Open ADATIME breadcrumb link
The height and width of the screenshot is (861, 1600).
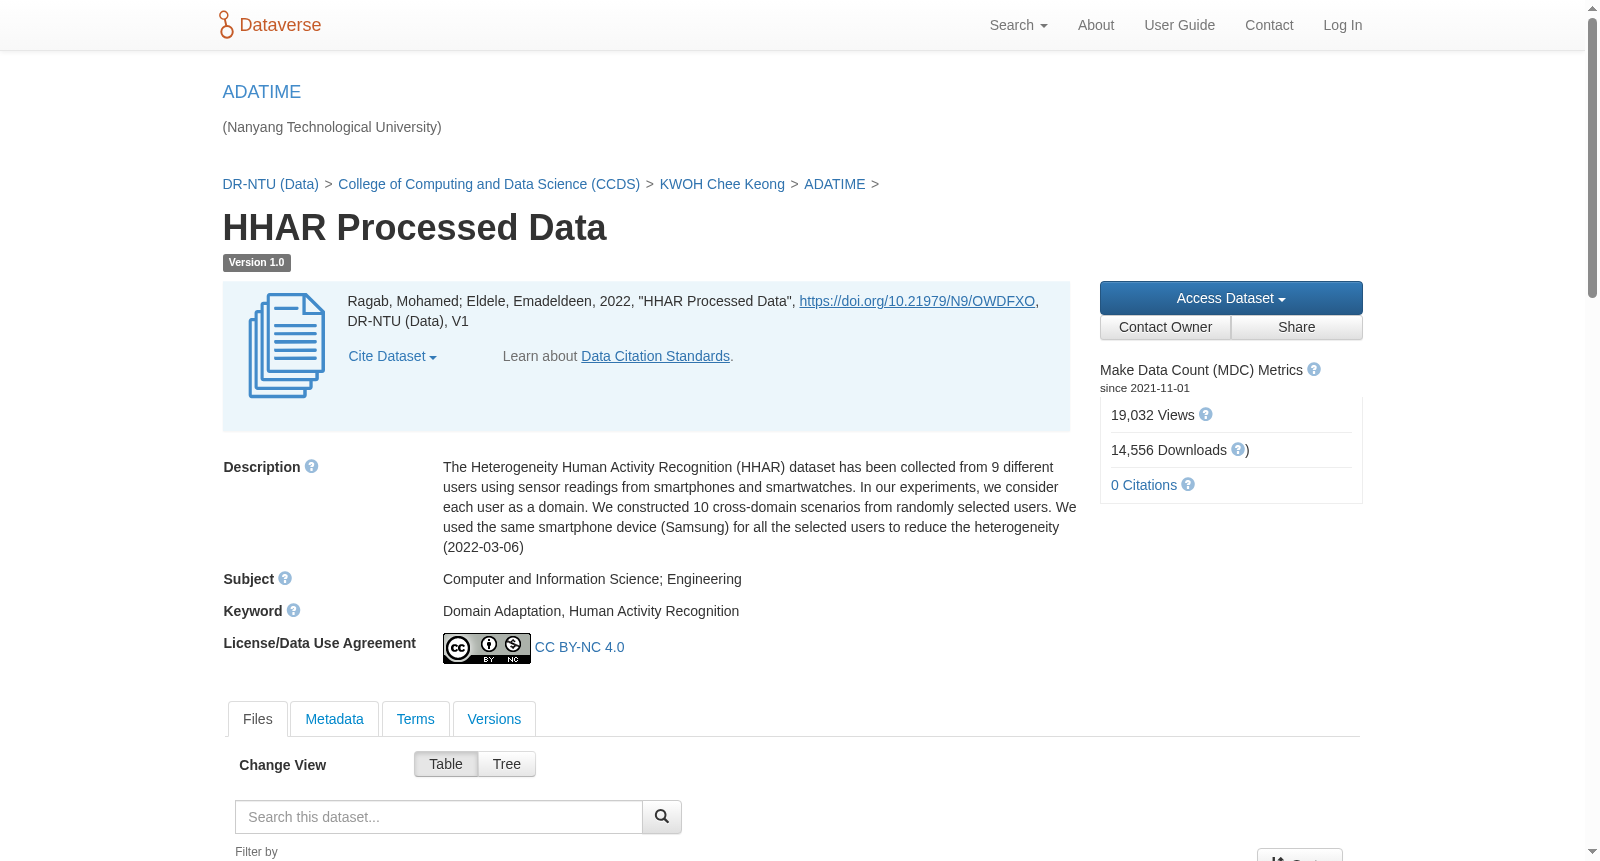[835, 184]
